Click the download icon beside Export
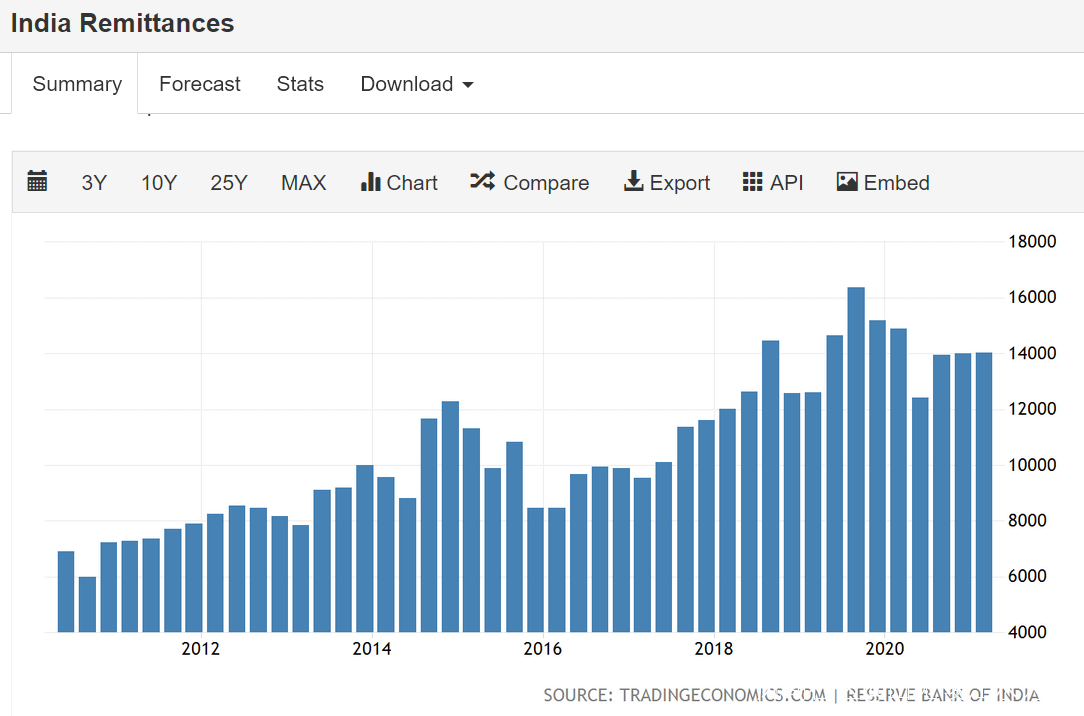This screenshot has width=1084, height=716. pos(633,182)
